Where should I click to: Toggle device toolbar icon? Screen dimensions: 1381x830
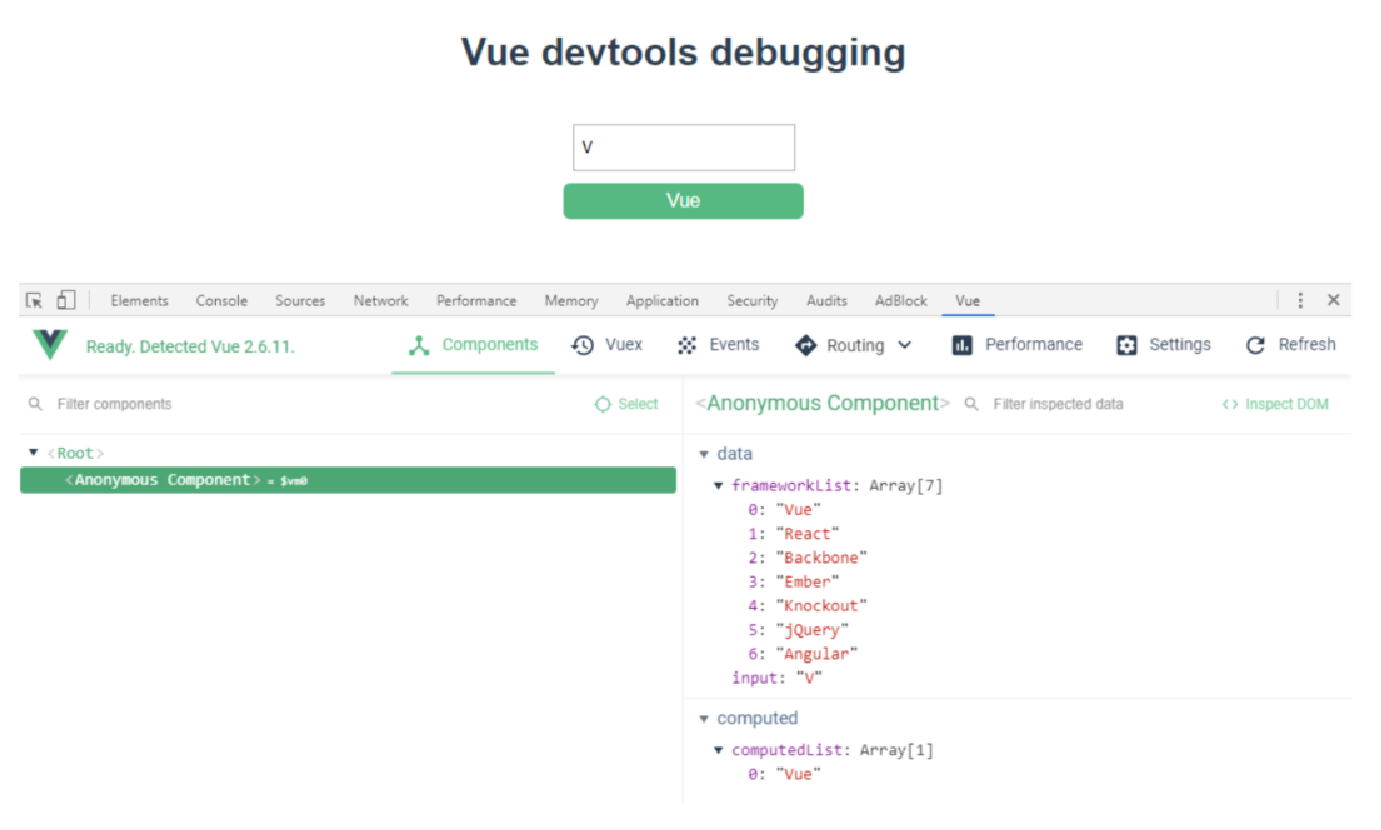tap(66, 299)
